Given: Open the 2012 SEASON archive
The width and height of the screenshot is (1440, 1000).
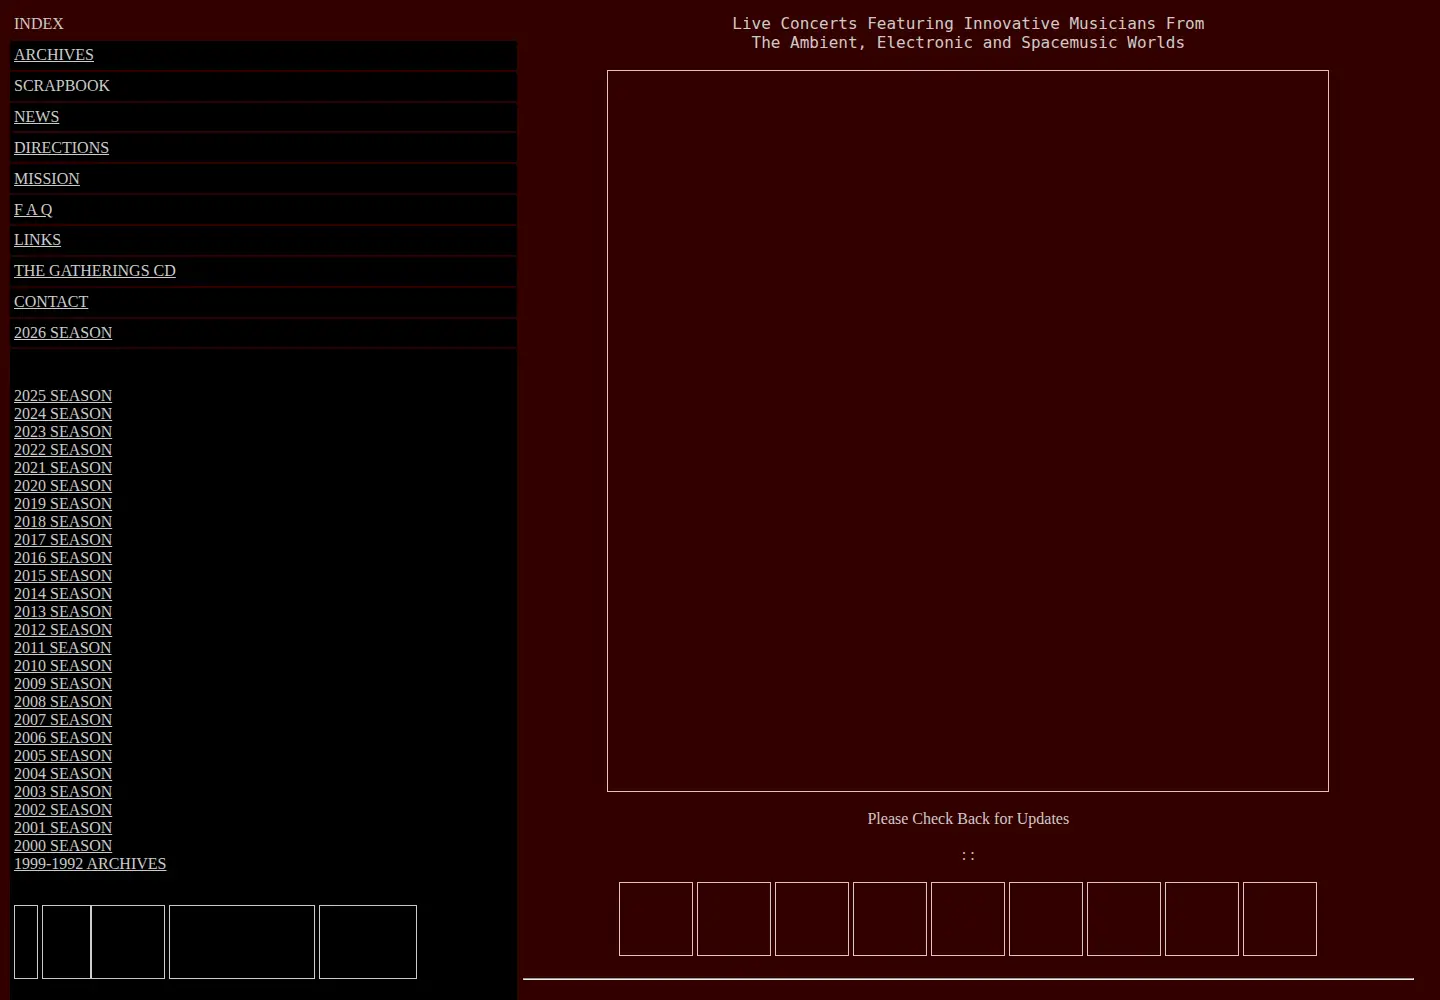Looking at the screenshot, I should tap(63, 630).
